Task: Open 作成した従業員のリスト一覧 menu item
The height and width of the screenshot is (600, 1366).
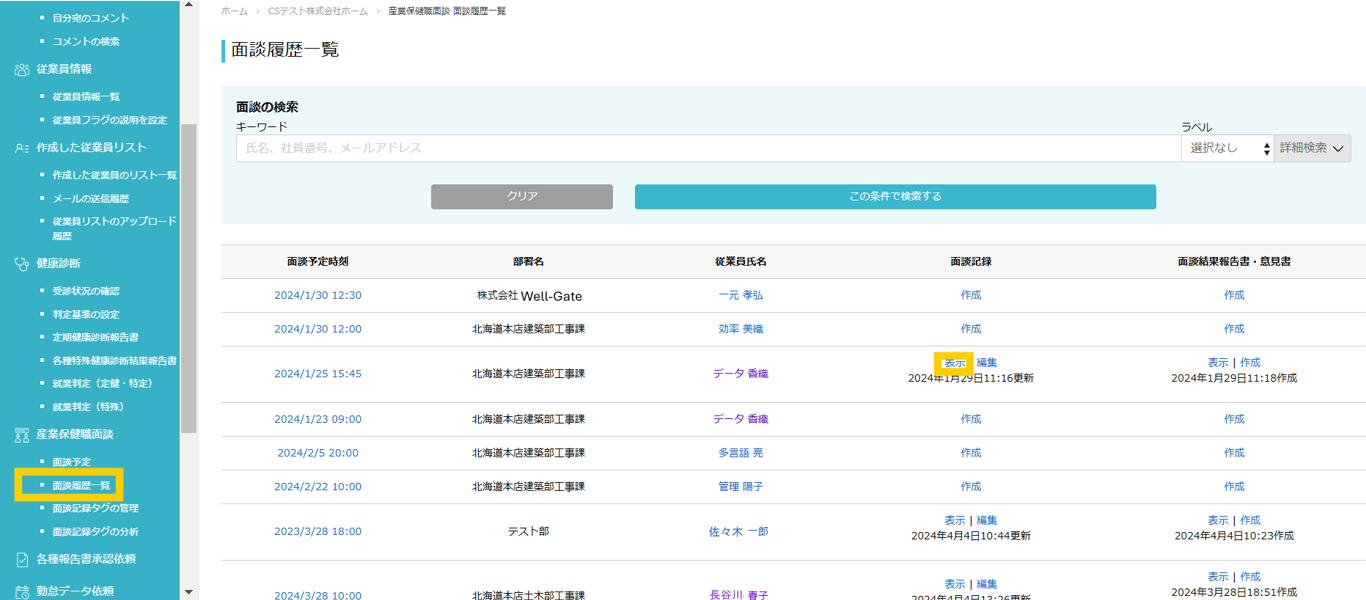Action: [x=114, y=175]
